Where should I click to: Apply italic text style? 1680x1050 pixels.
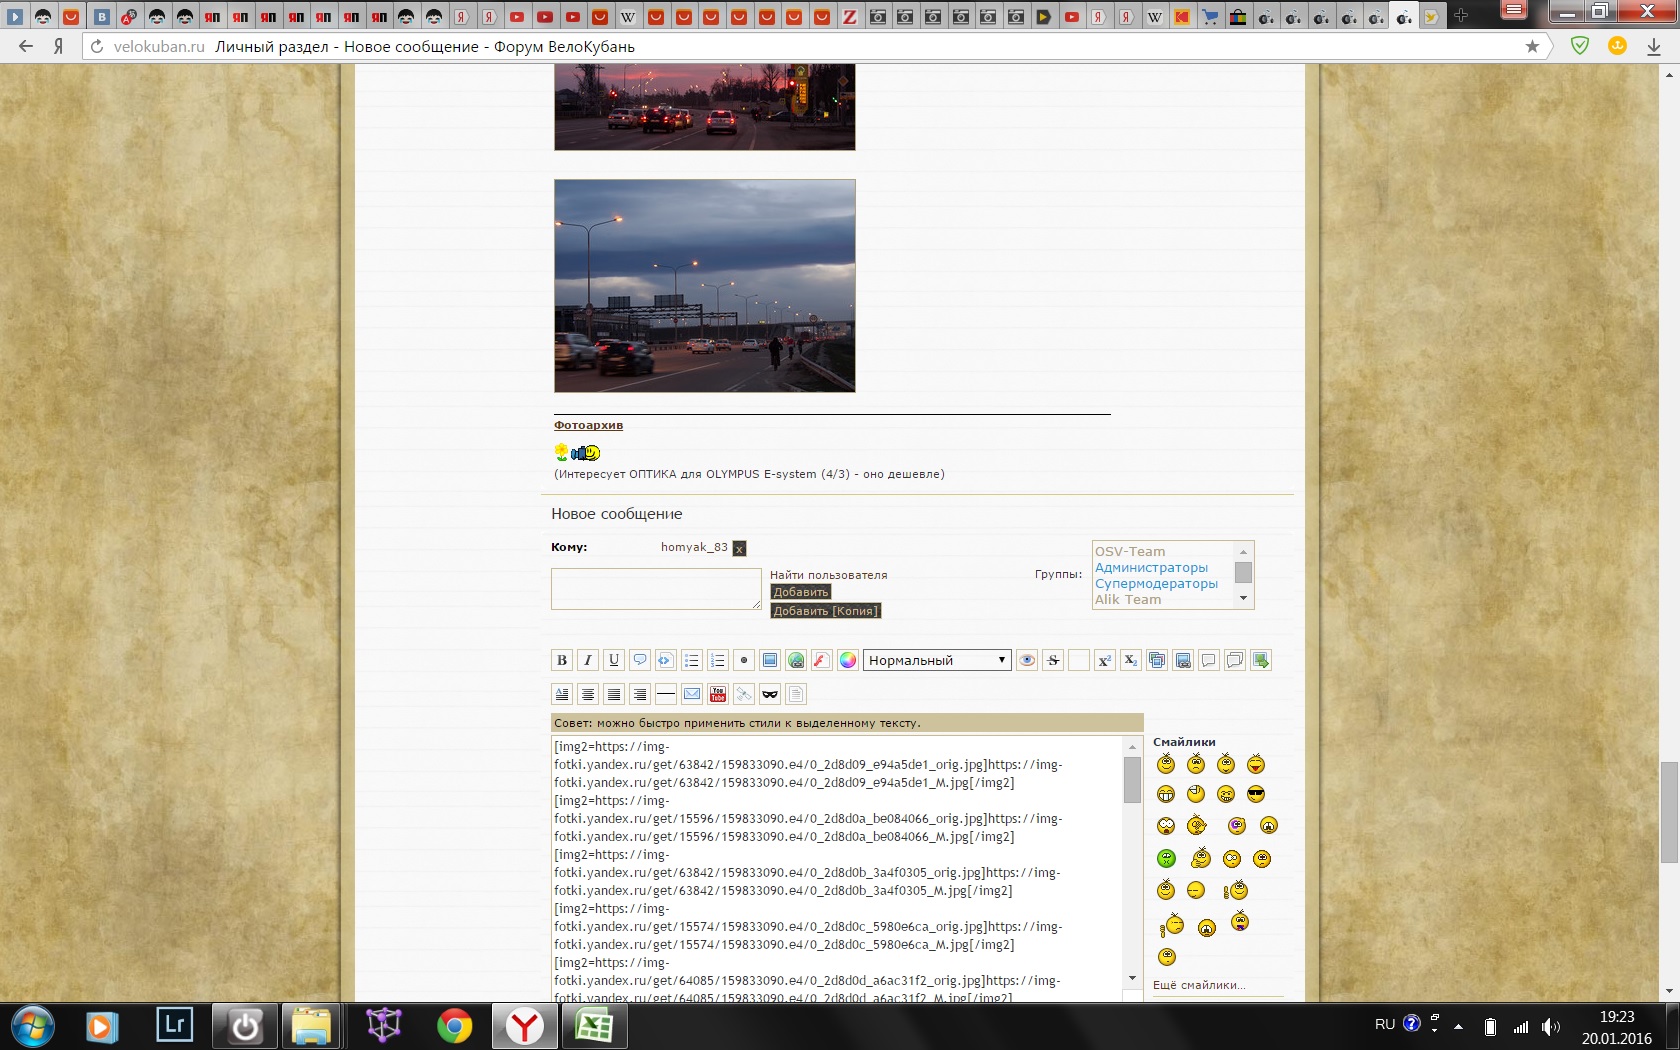[588, 660]
